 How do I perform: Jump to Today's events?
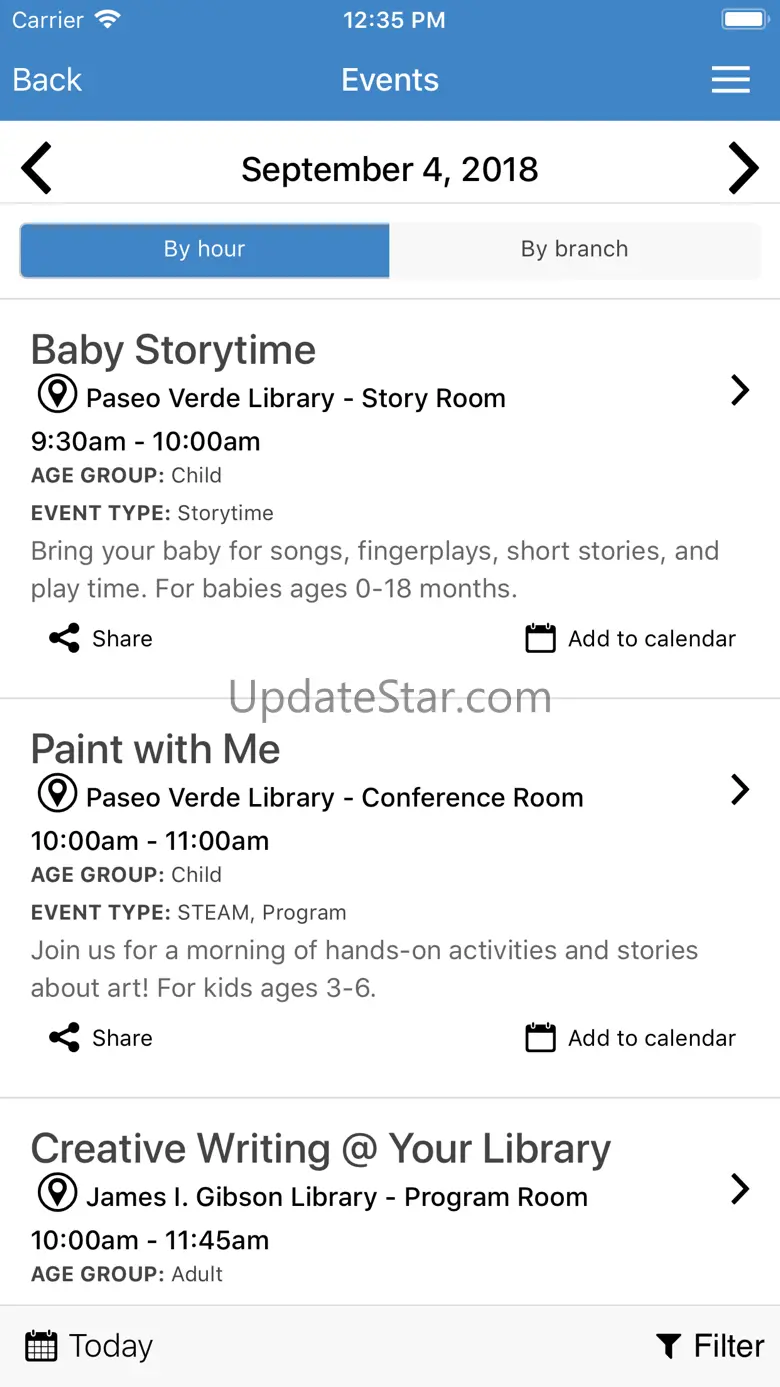click(x=89, y=1346)
